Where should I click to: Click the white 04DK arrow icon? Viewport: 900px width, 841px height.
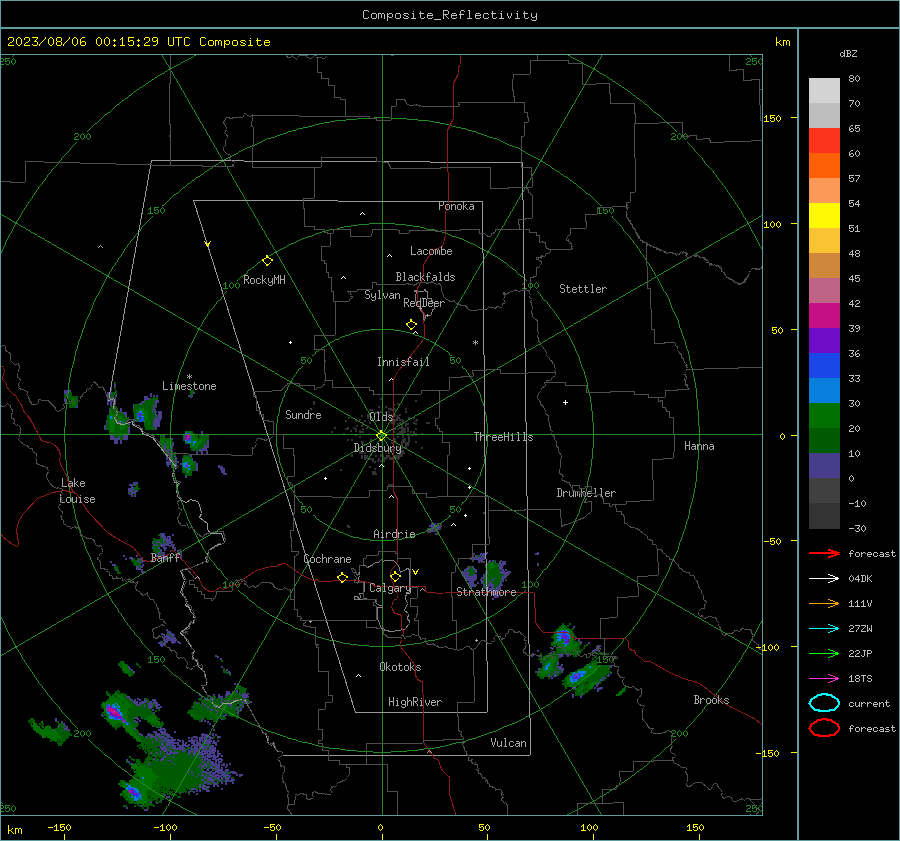pos(824,578)
